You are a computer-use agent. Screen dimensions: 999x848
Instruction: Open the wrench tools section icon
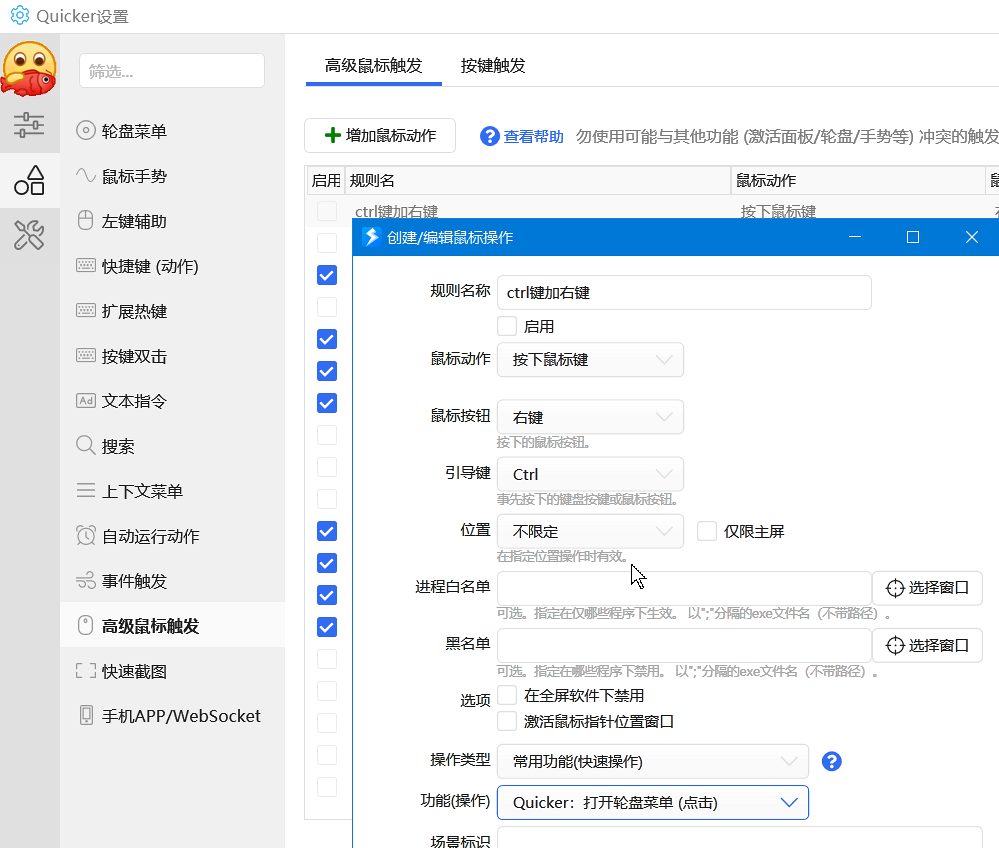click(29, 234)
